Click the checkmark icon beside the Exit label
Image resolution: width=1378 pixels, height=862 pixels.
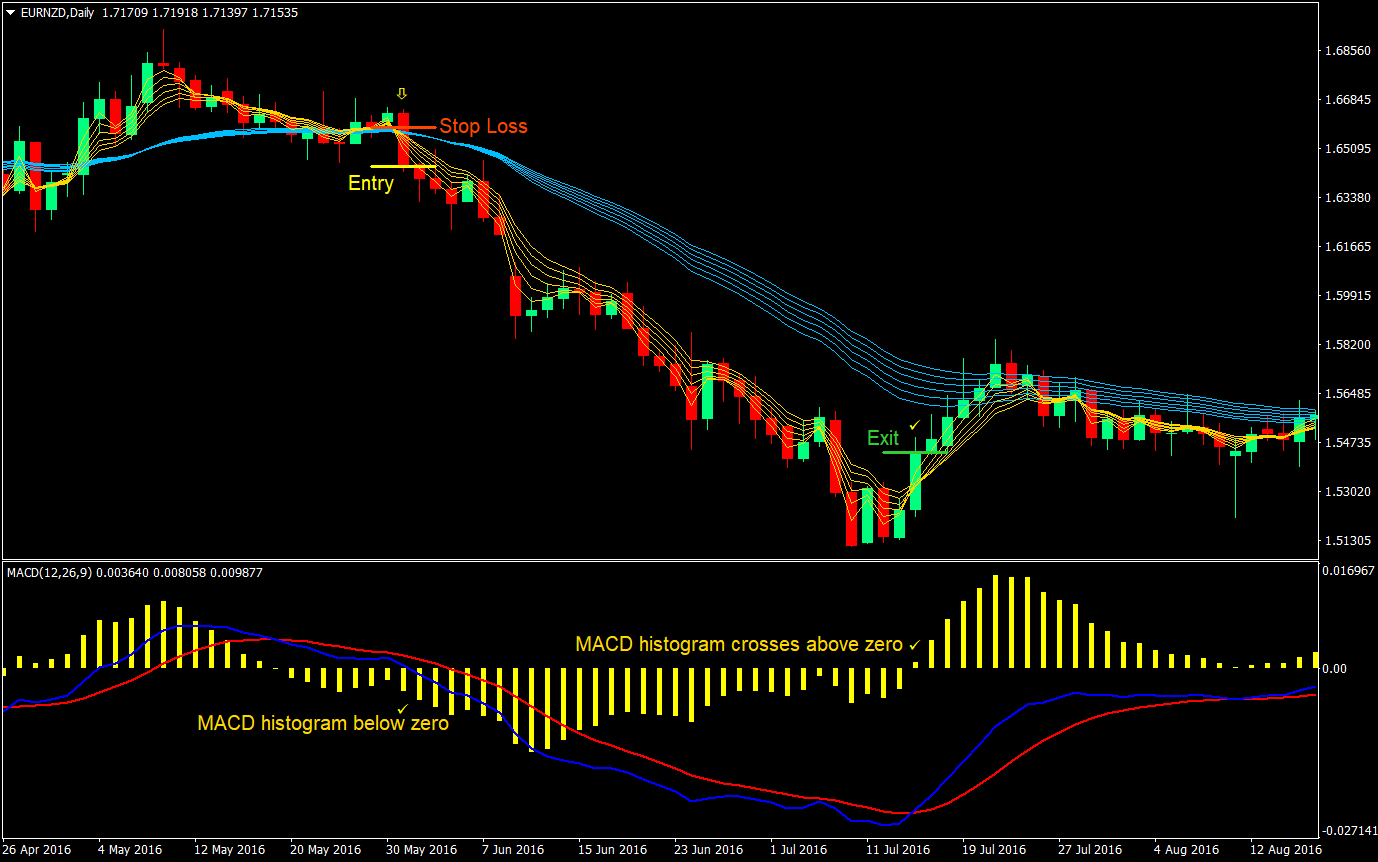(x=914, y=425)
